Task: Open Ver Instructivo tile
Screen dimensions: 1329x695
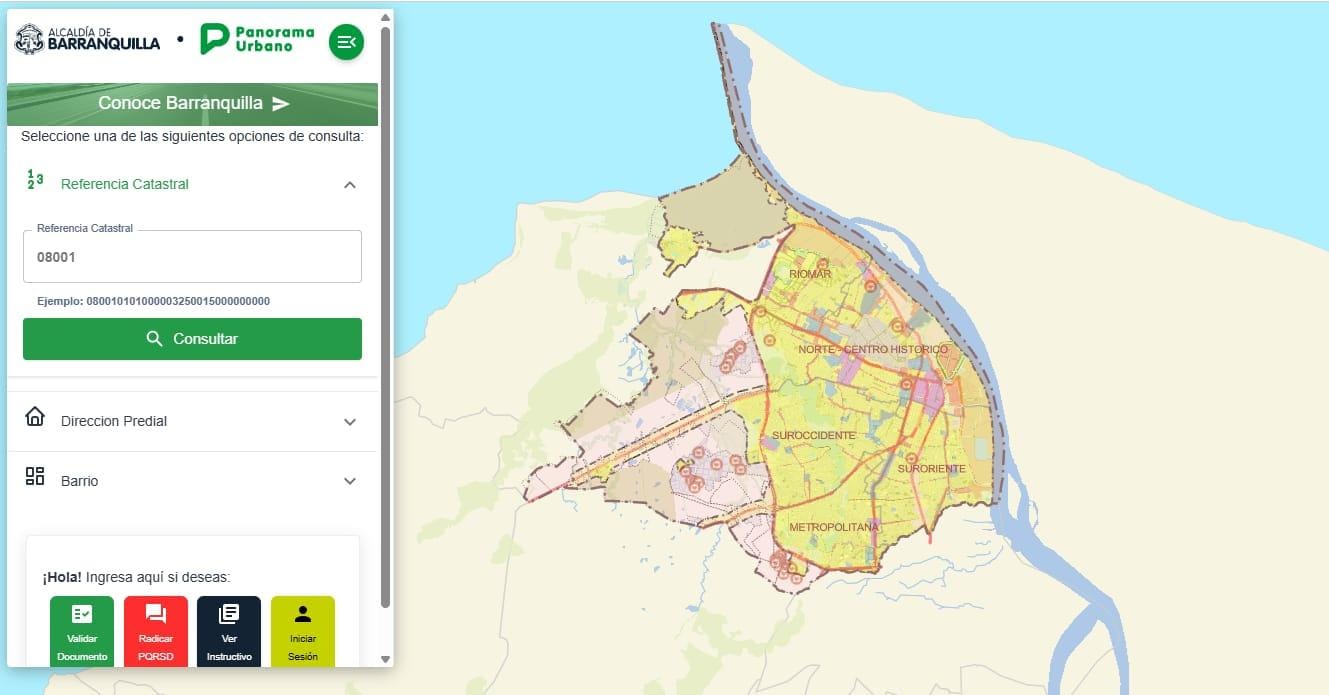Action: (x=229, y=632)
